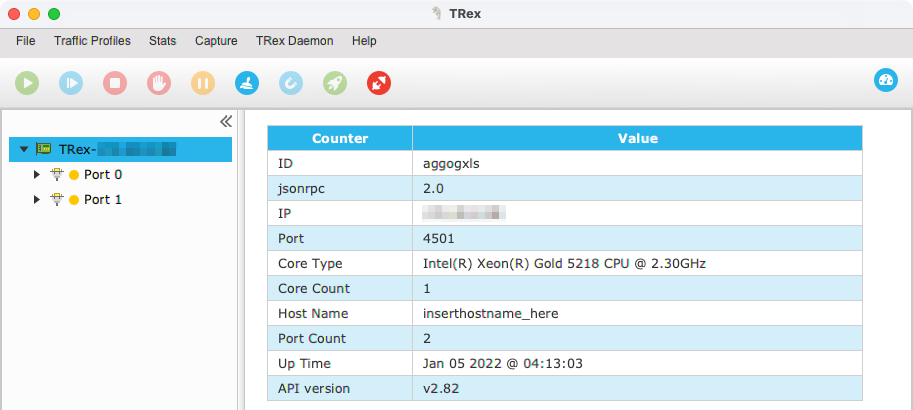Minimize the TRex window with yellow button
Screen dimensions: 913x410
click(34, 14)
